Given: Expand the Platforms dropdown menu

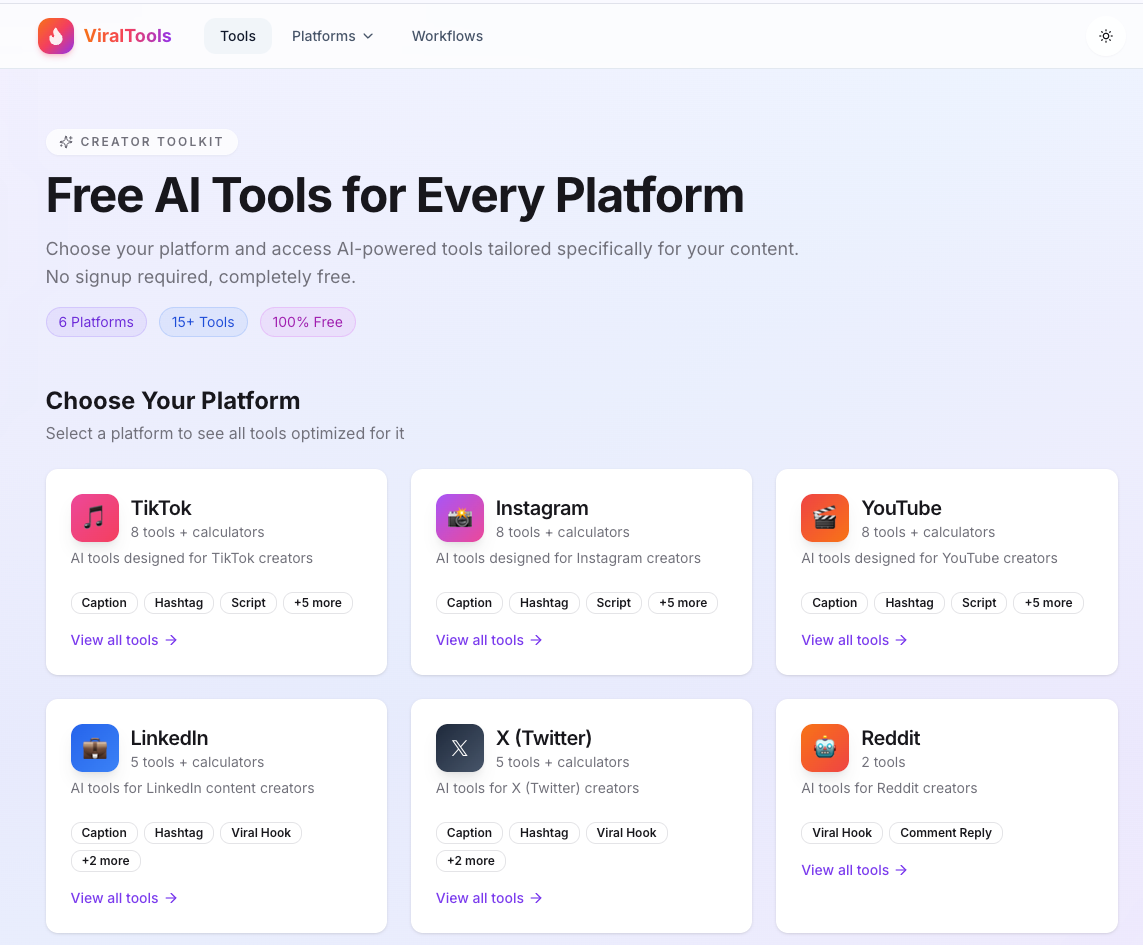Looking at the screenshot, I should tap(332, 36).
